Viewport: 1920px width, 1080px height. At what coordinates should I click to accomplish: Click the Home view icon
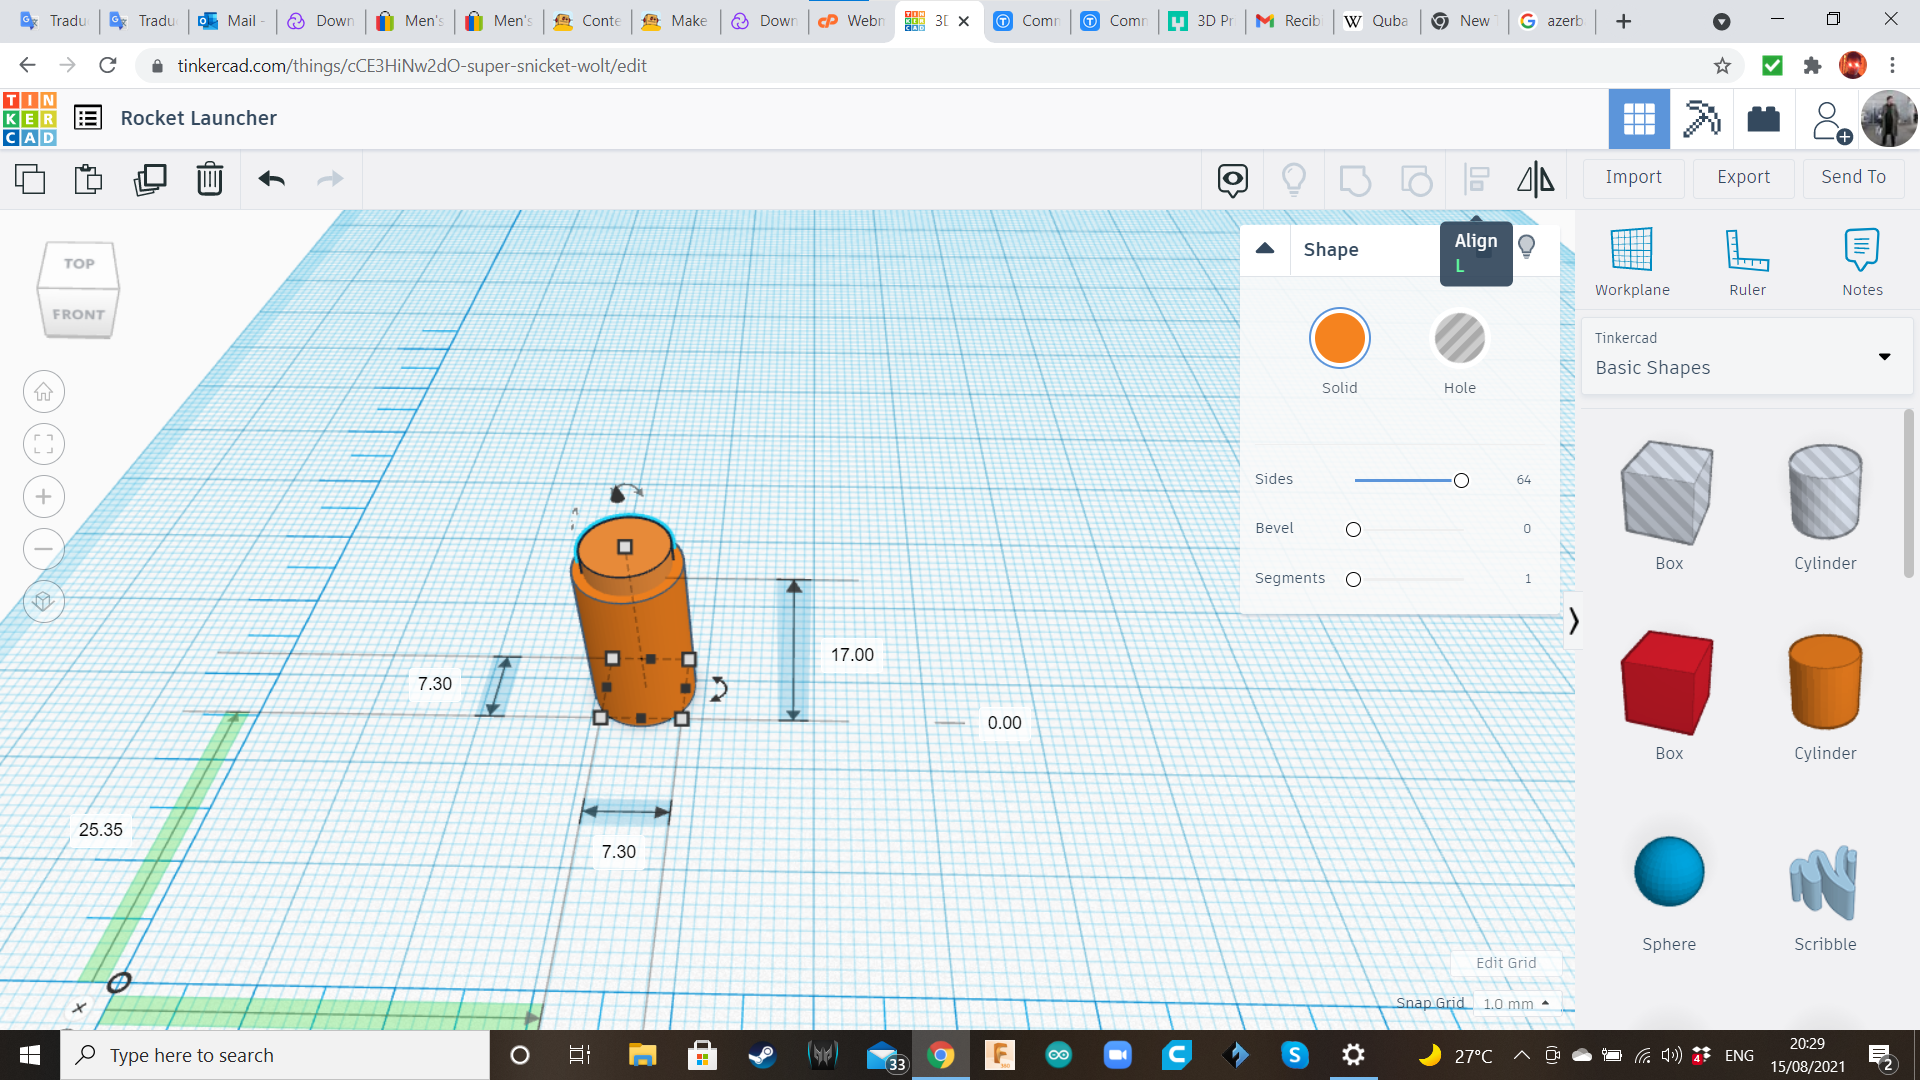click(x=44, y=392)
